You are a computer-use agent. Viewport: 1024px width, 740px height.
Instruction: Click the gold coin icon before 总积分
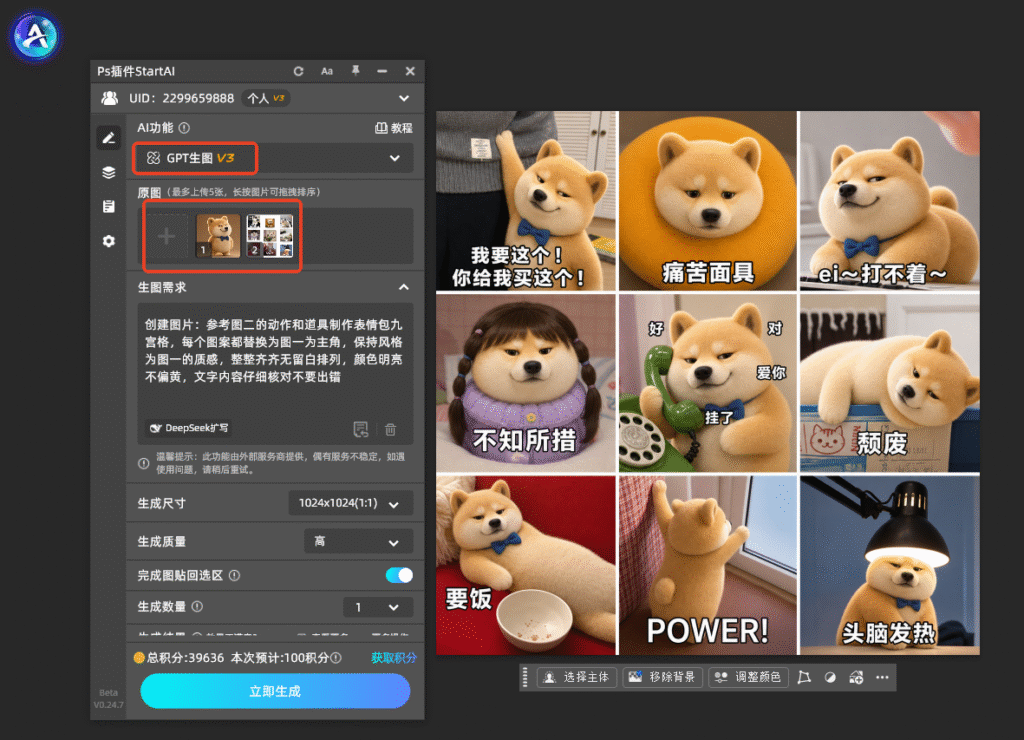pos(139,658)
